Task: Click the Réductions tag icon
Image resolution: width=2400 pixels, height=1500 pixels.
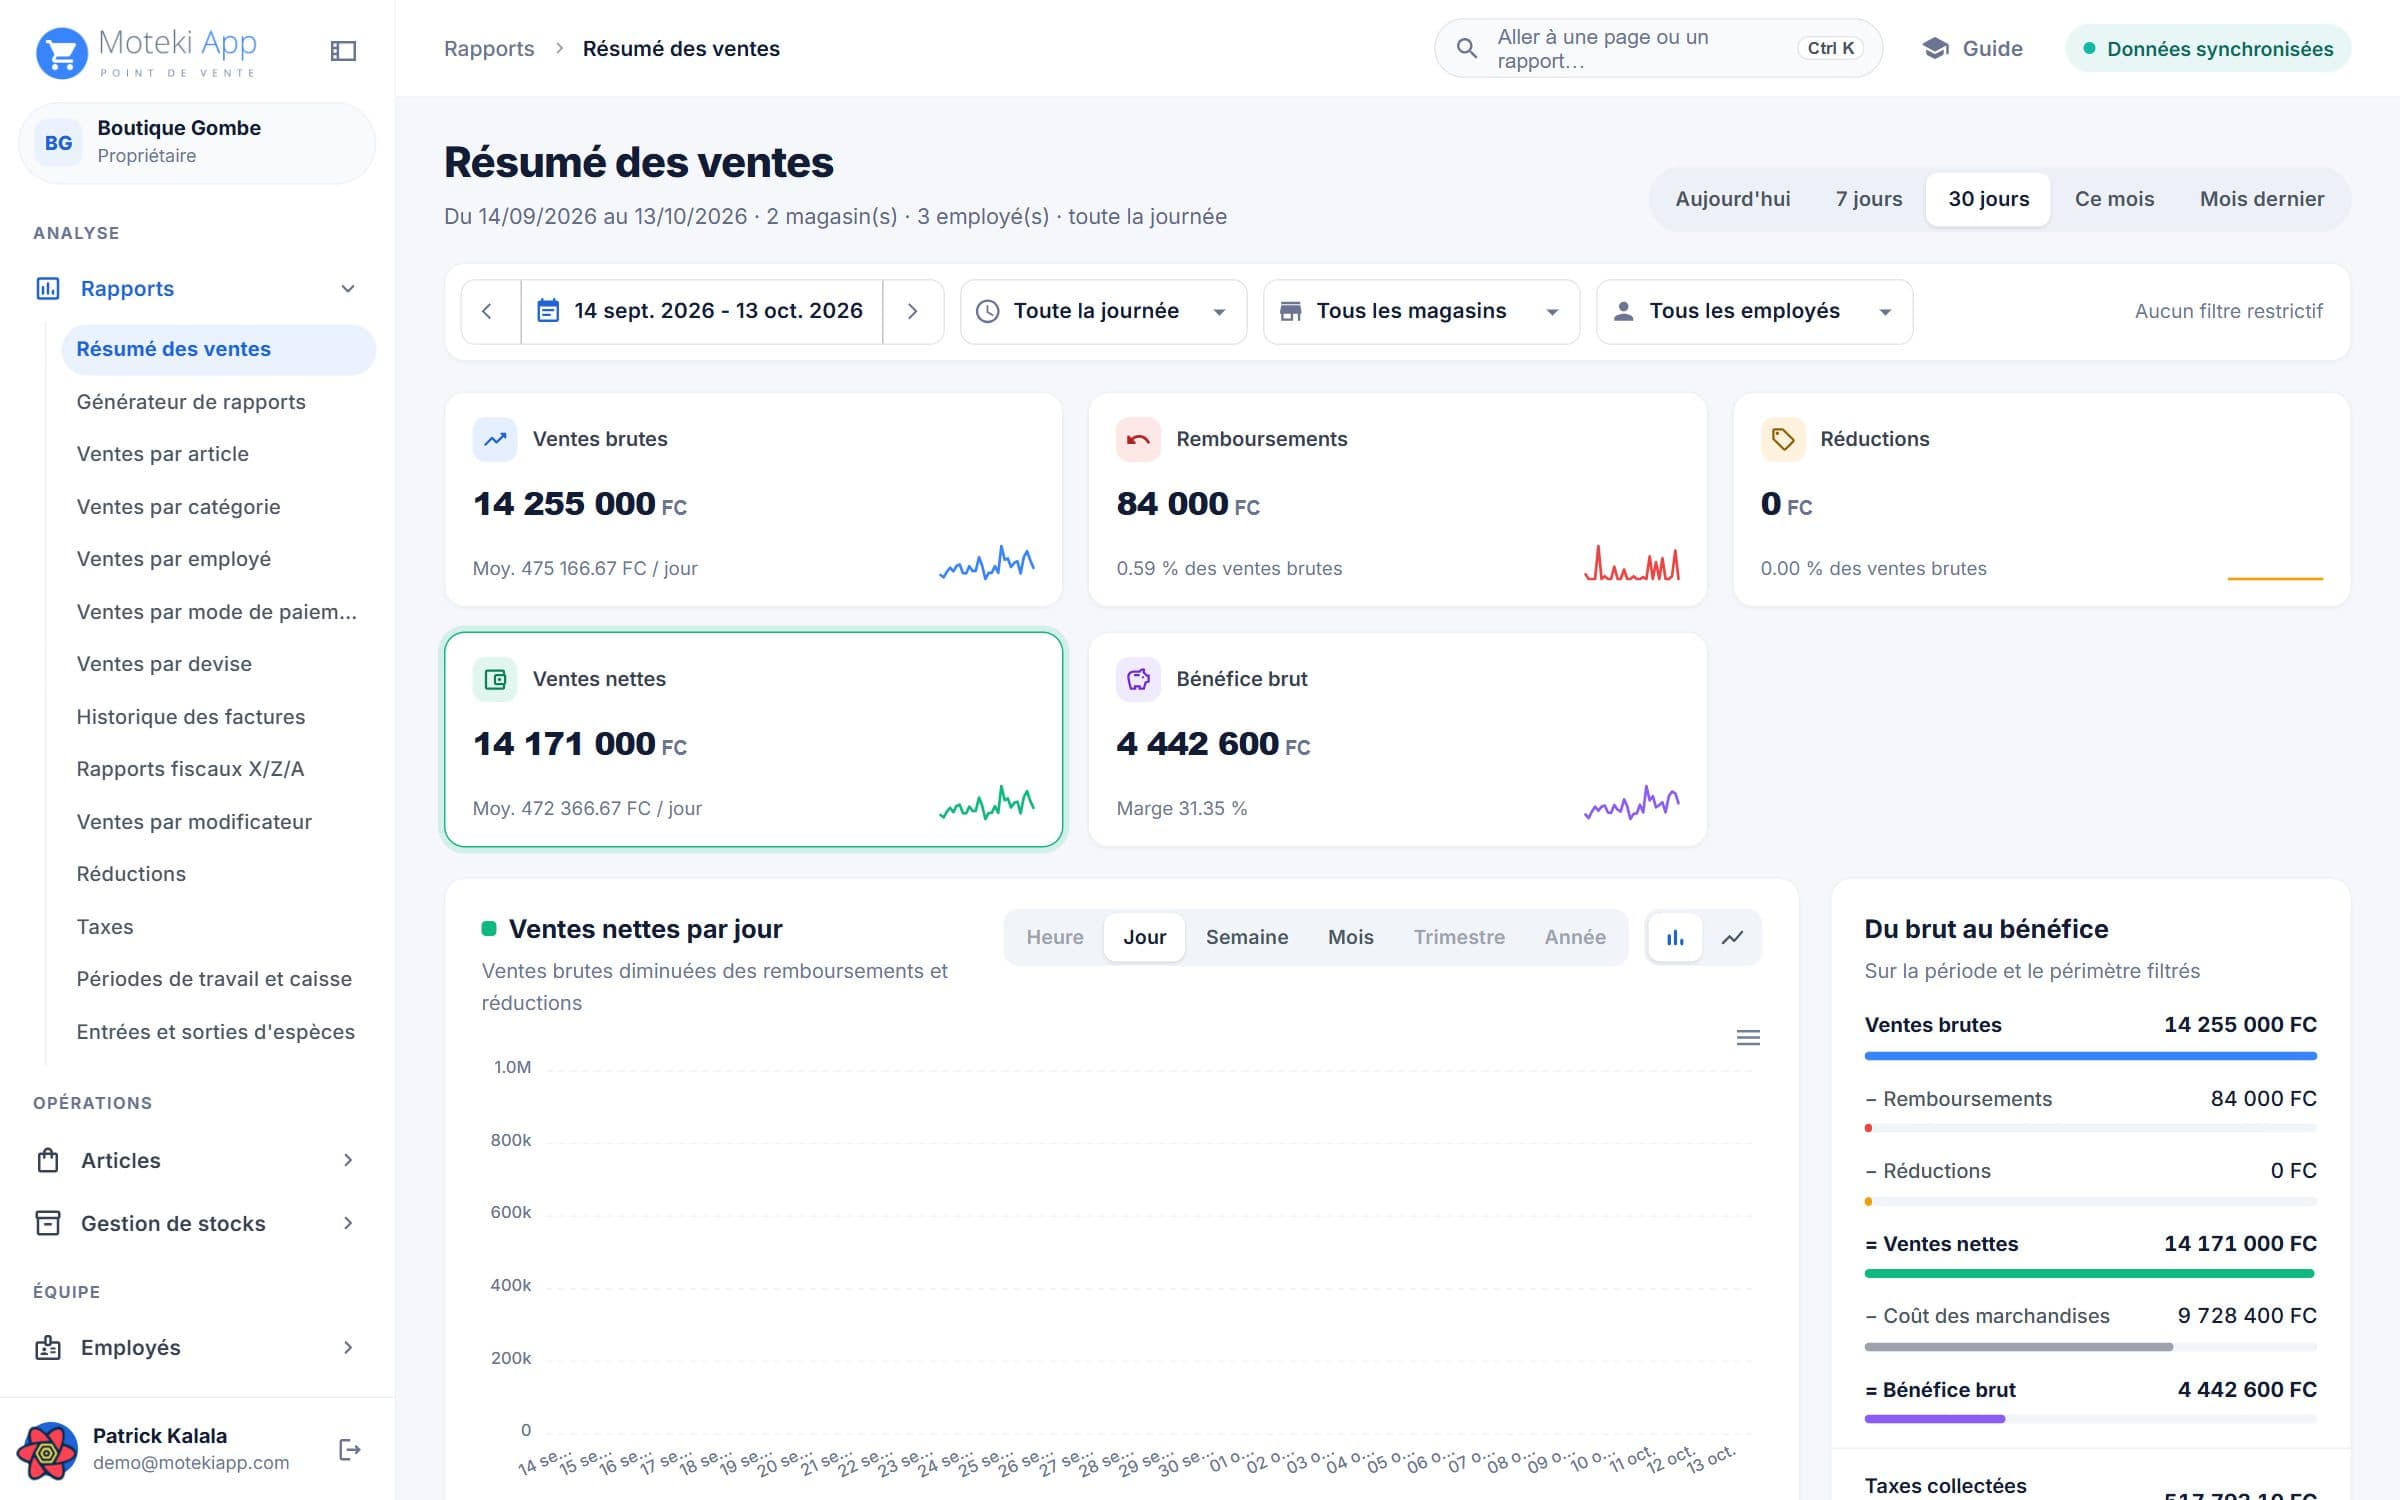Action: point(1782,439)
